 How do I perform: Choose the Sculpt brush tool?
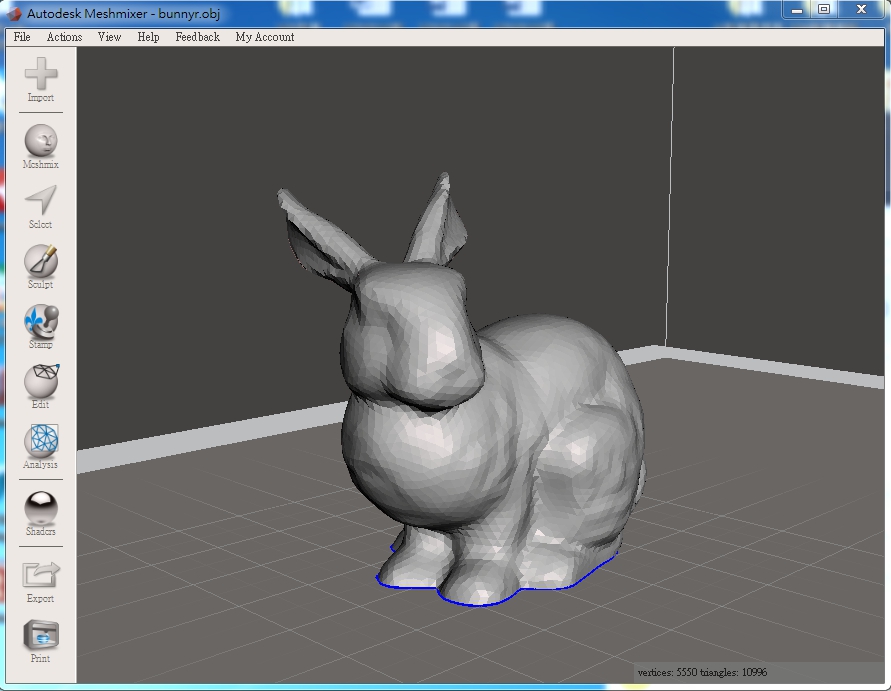click(x=41, y=261)
